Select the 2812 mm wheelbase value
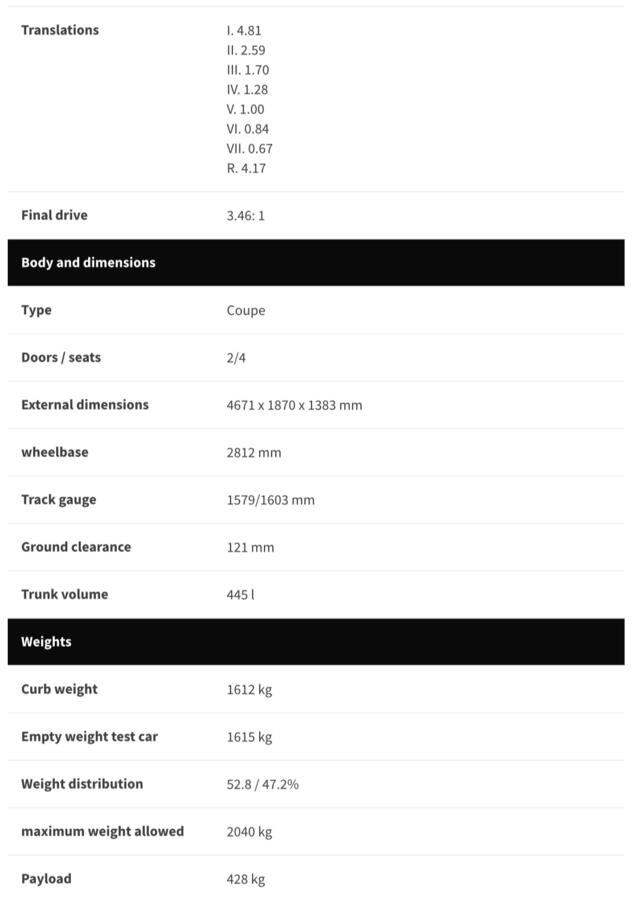This screenshot has height=900, width=641. click(254, 453)
